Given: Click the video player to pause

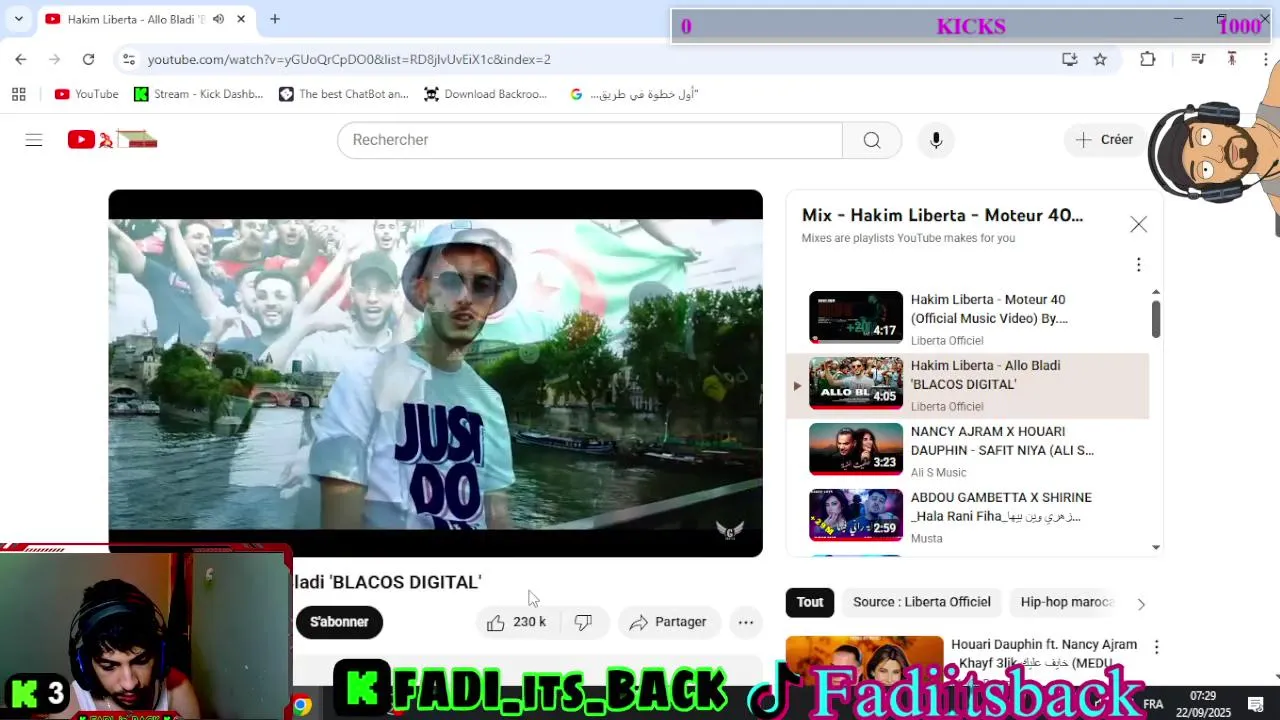Looking at the screenshot, I should click(x=435, y=373).
